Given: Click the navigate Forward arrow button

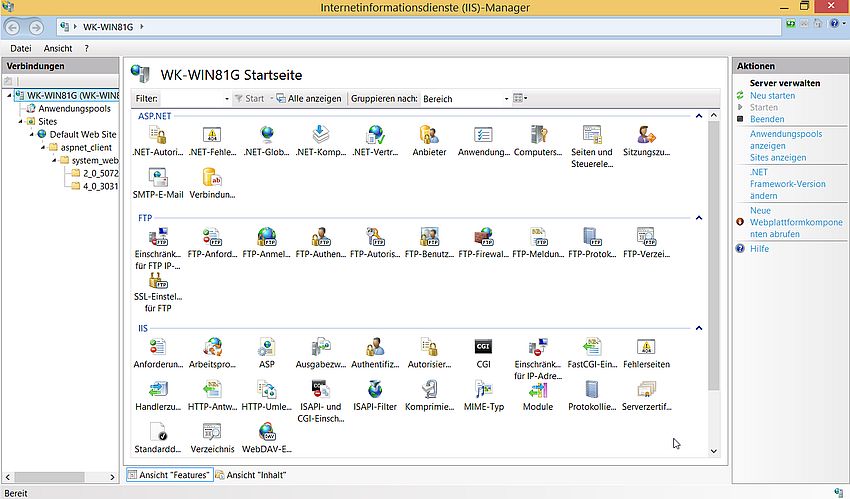Looking at the screenshot, I should tap(36, 27).
